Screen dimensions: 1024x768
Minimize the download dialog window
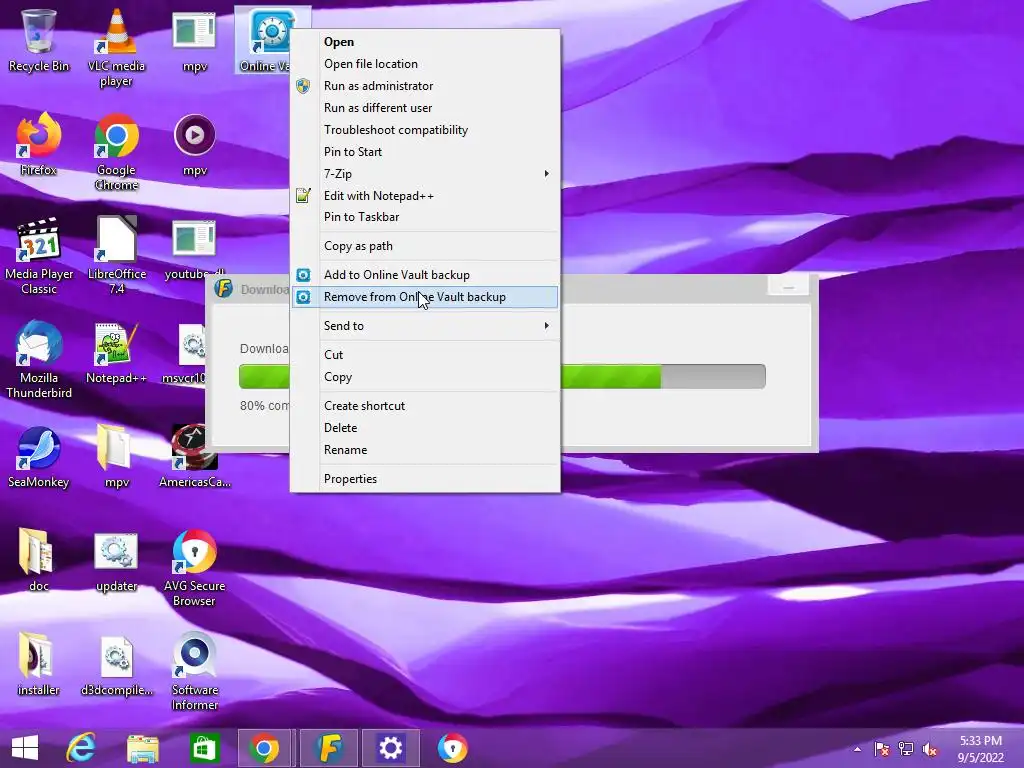(x=788, y=287)
